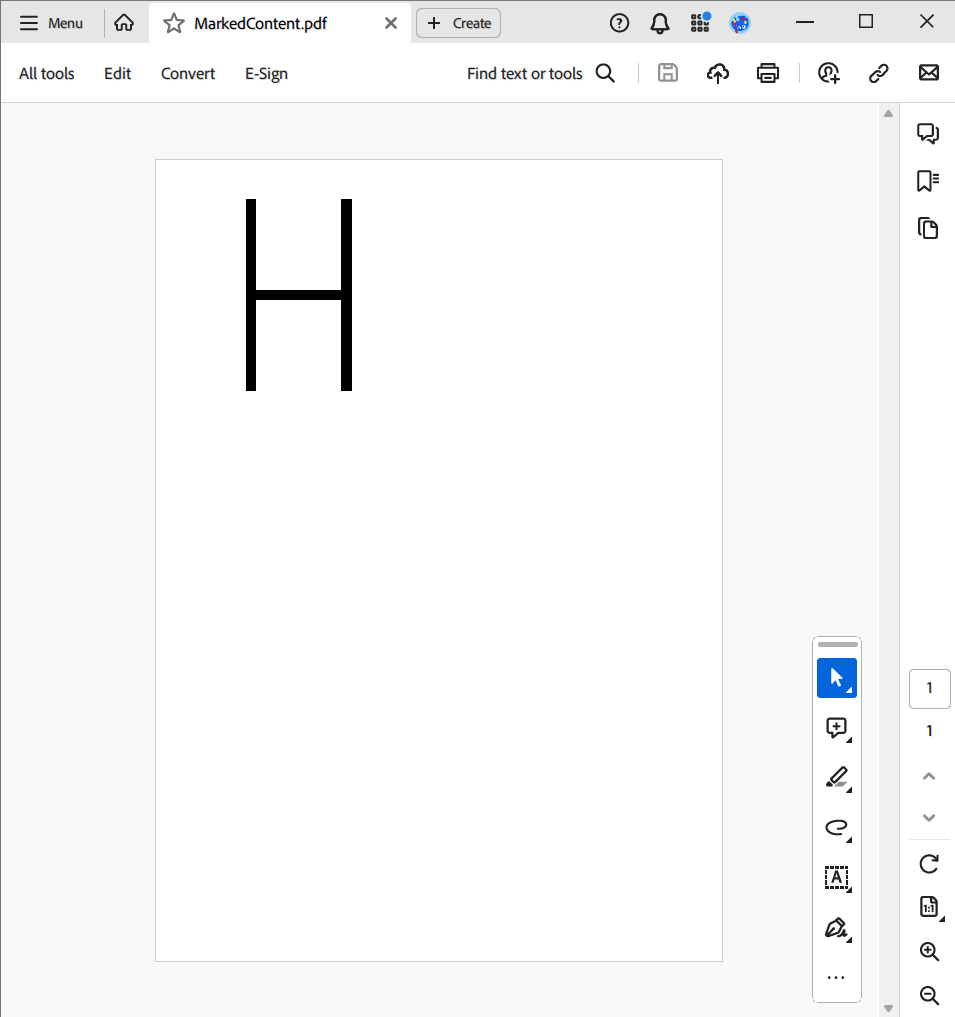
Task: Open the Fill & Sign tool
Action: coord(836,928)
